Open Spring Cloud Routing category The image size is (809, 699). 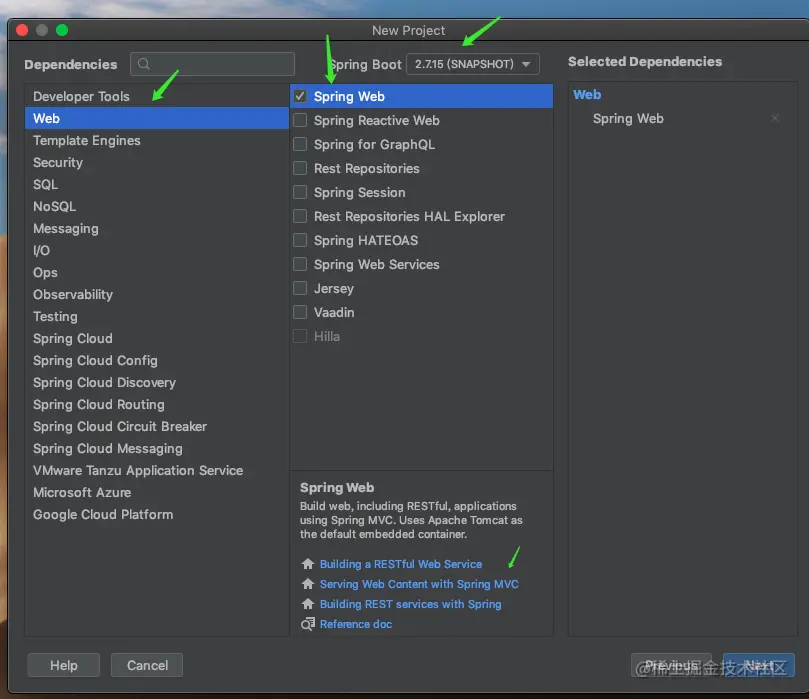[157, 404]
